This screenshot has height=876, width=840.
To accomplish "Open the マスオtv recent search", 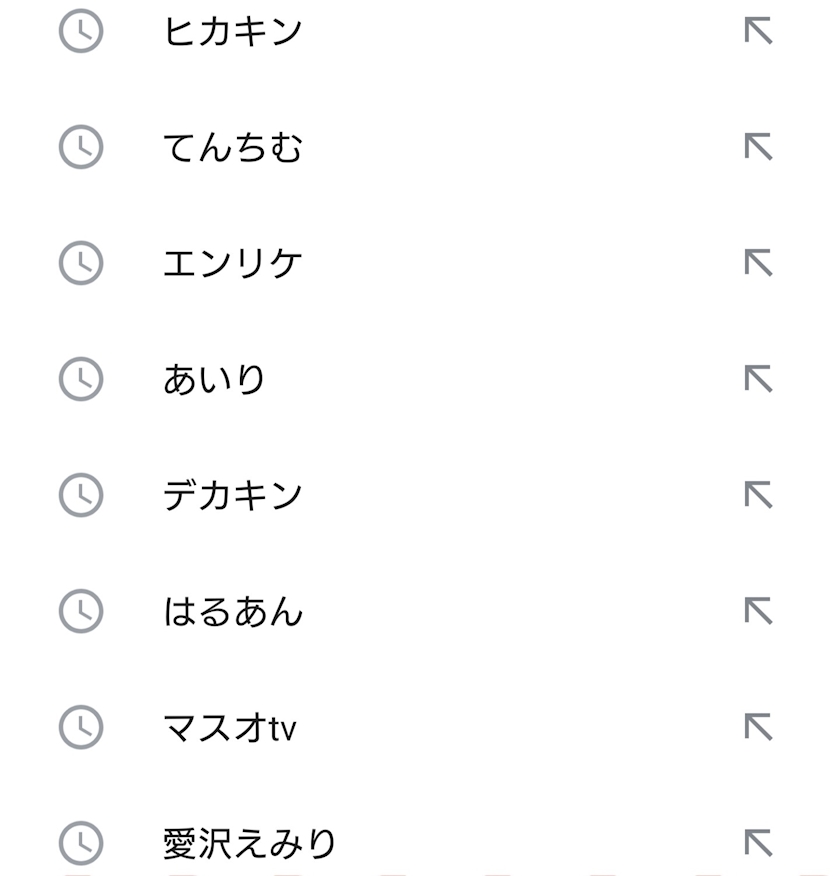I will point(229,728).
